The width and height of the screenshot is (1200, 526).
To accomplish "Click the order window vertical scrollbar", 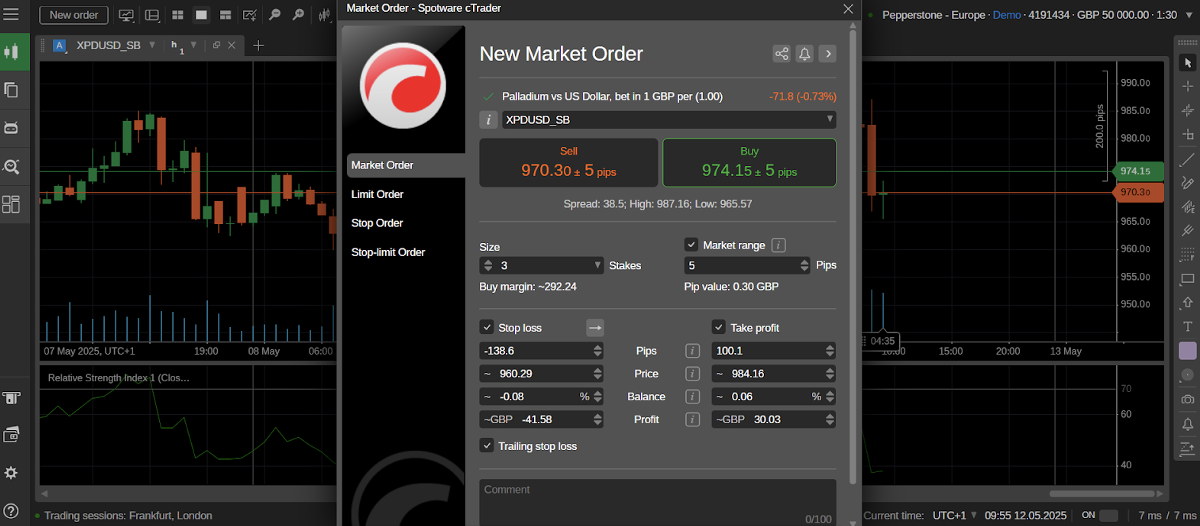I will 852,255.
